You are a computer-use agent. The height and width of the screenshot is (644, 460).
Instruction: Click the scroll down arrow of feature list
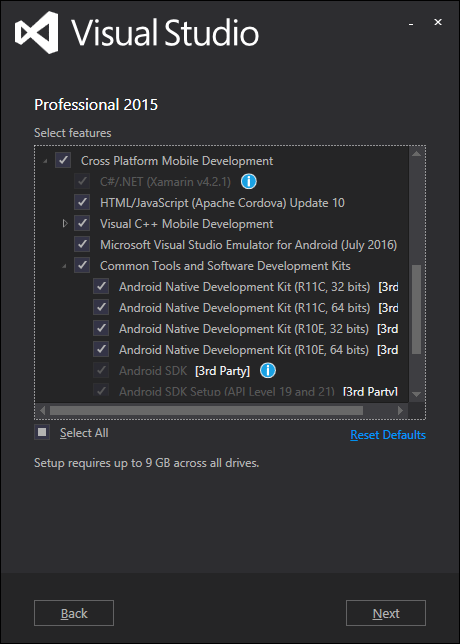416,394
